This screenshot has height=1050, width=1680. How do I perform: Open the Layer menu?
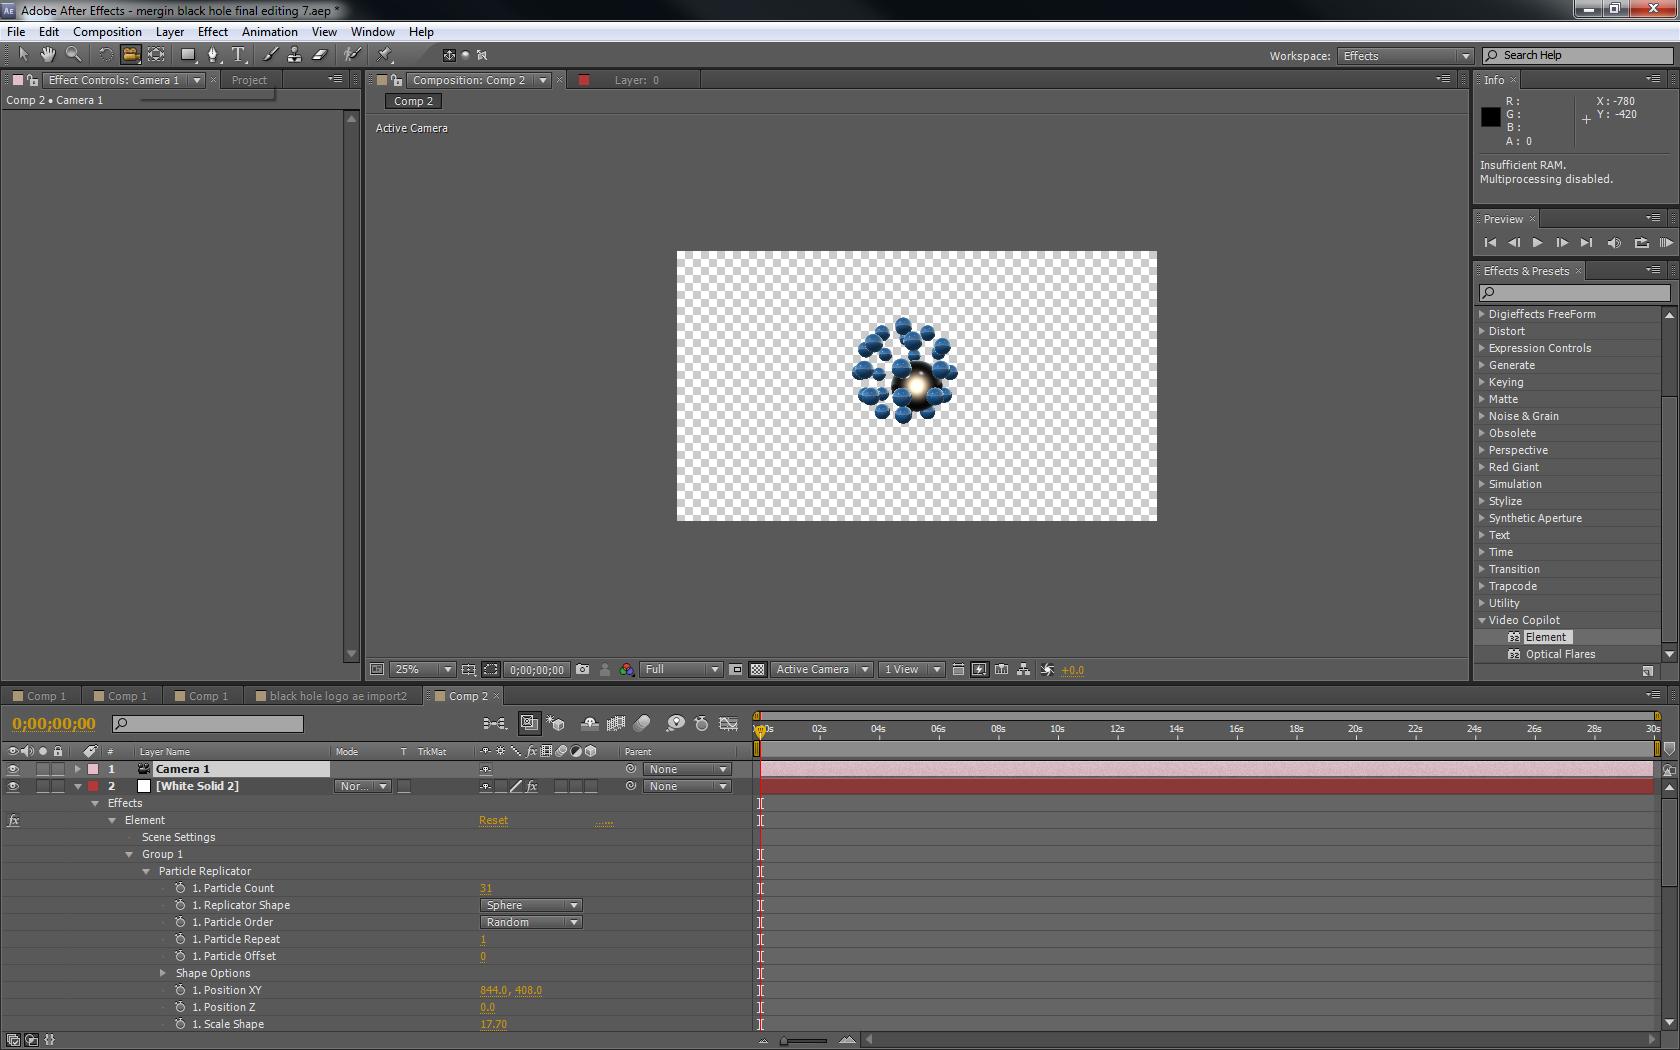[169, 32]
